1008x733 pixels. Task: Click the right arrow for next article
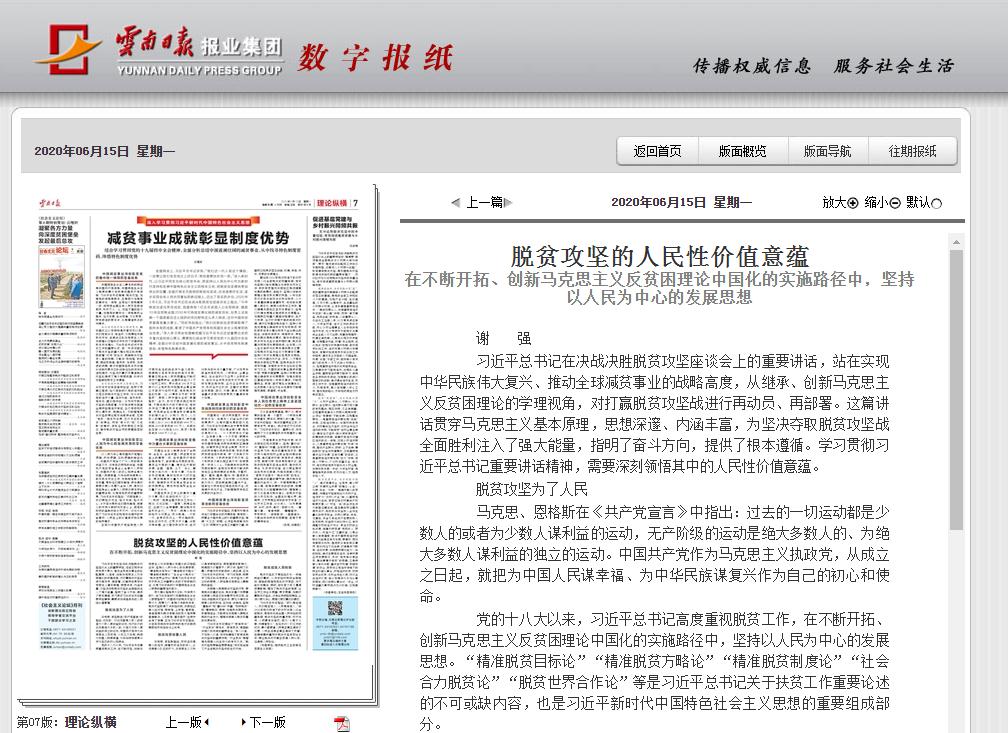click(510, 202)
